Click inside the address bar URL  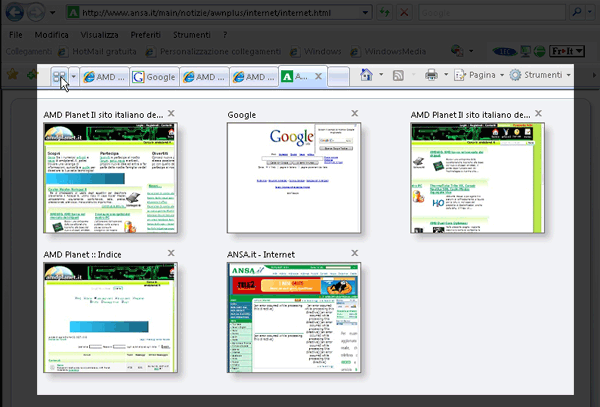(206, 13)
